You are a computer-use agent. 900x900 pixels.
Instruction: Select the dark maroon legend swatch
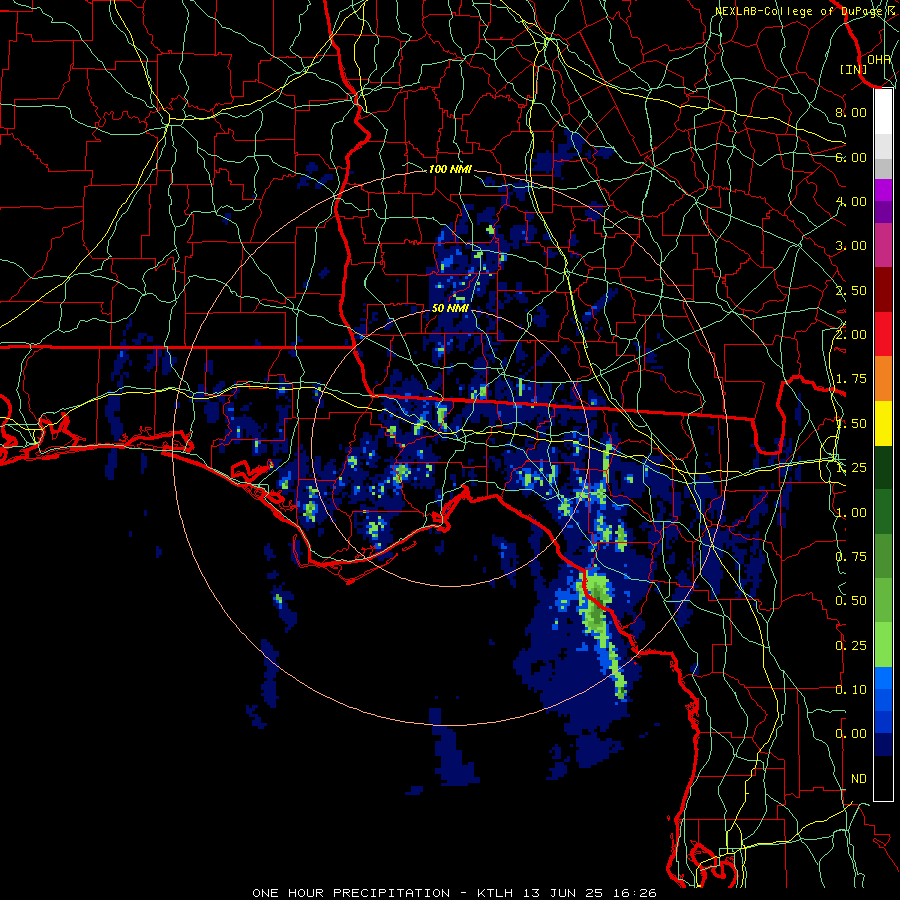point(883,290)
